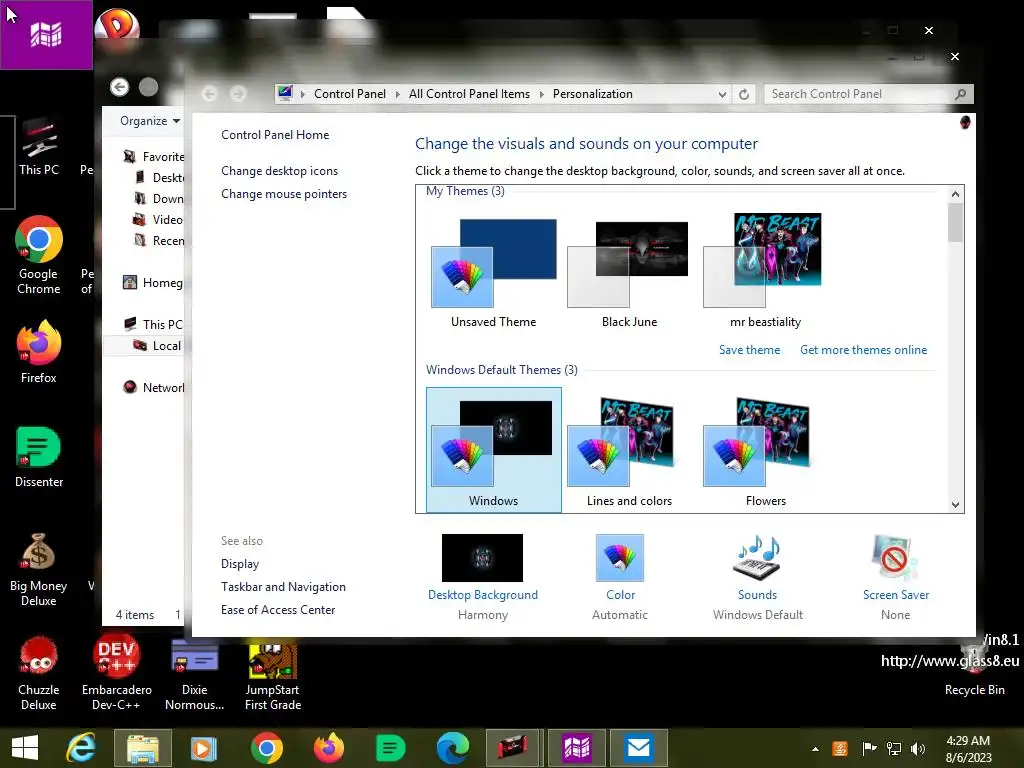Show hidden system tray icons
The image size is (1024, 768).
[815, 749]
